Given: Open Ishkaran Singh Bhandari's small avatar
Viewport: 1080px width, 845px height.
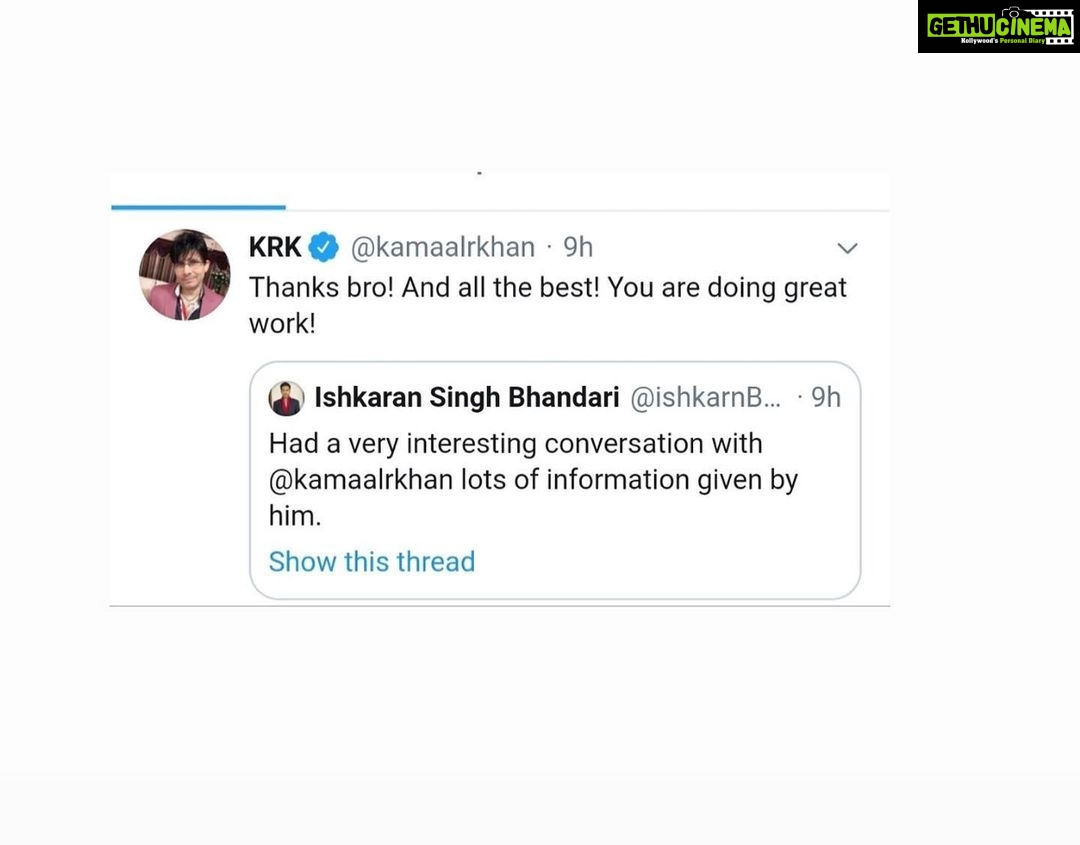Looking at the screenshot, I should [x=286, y=398].
